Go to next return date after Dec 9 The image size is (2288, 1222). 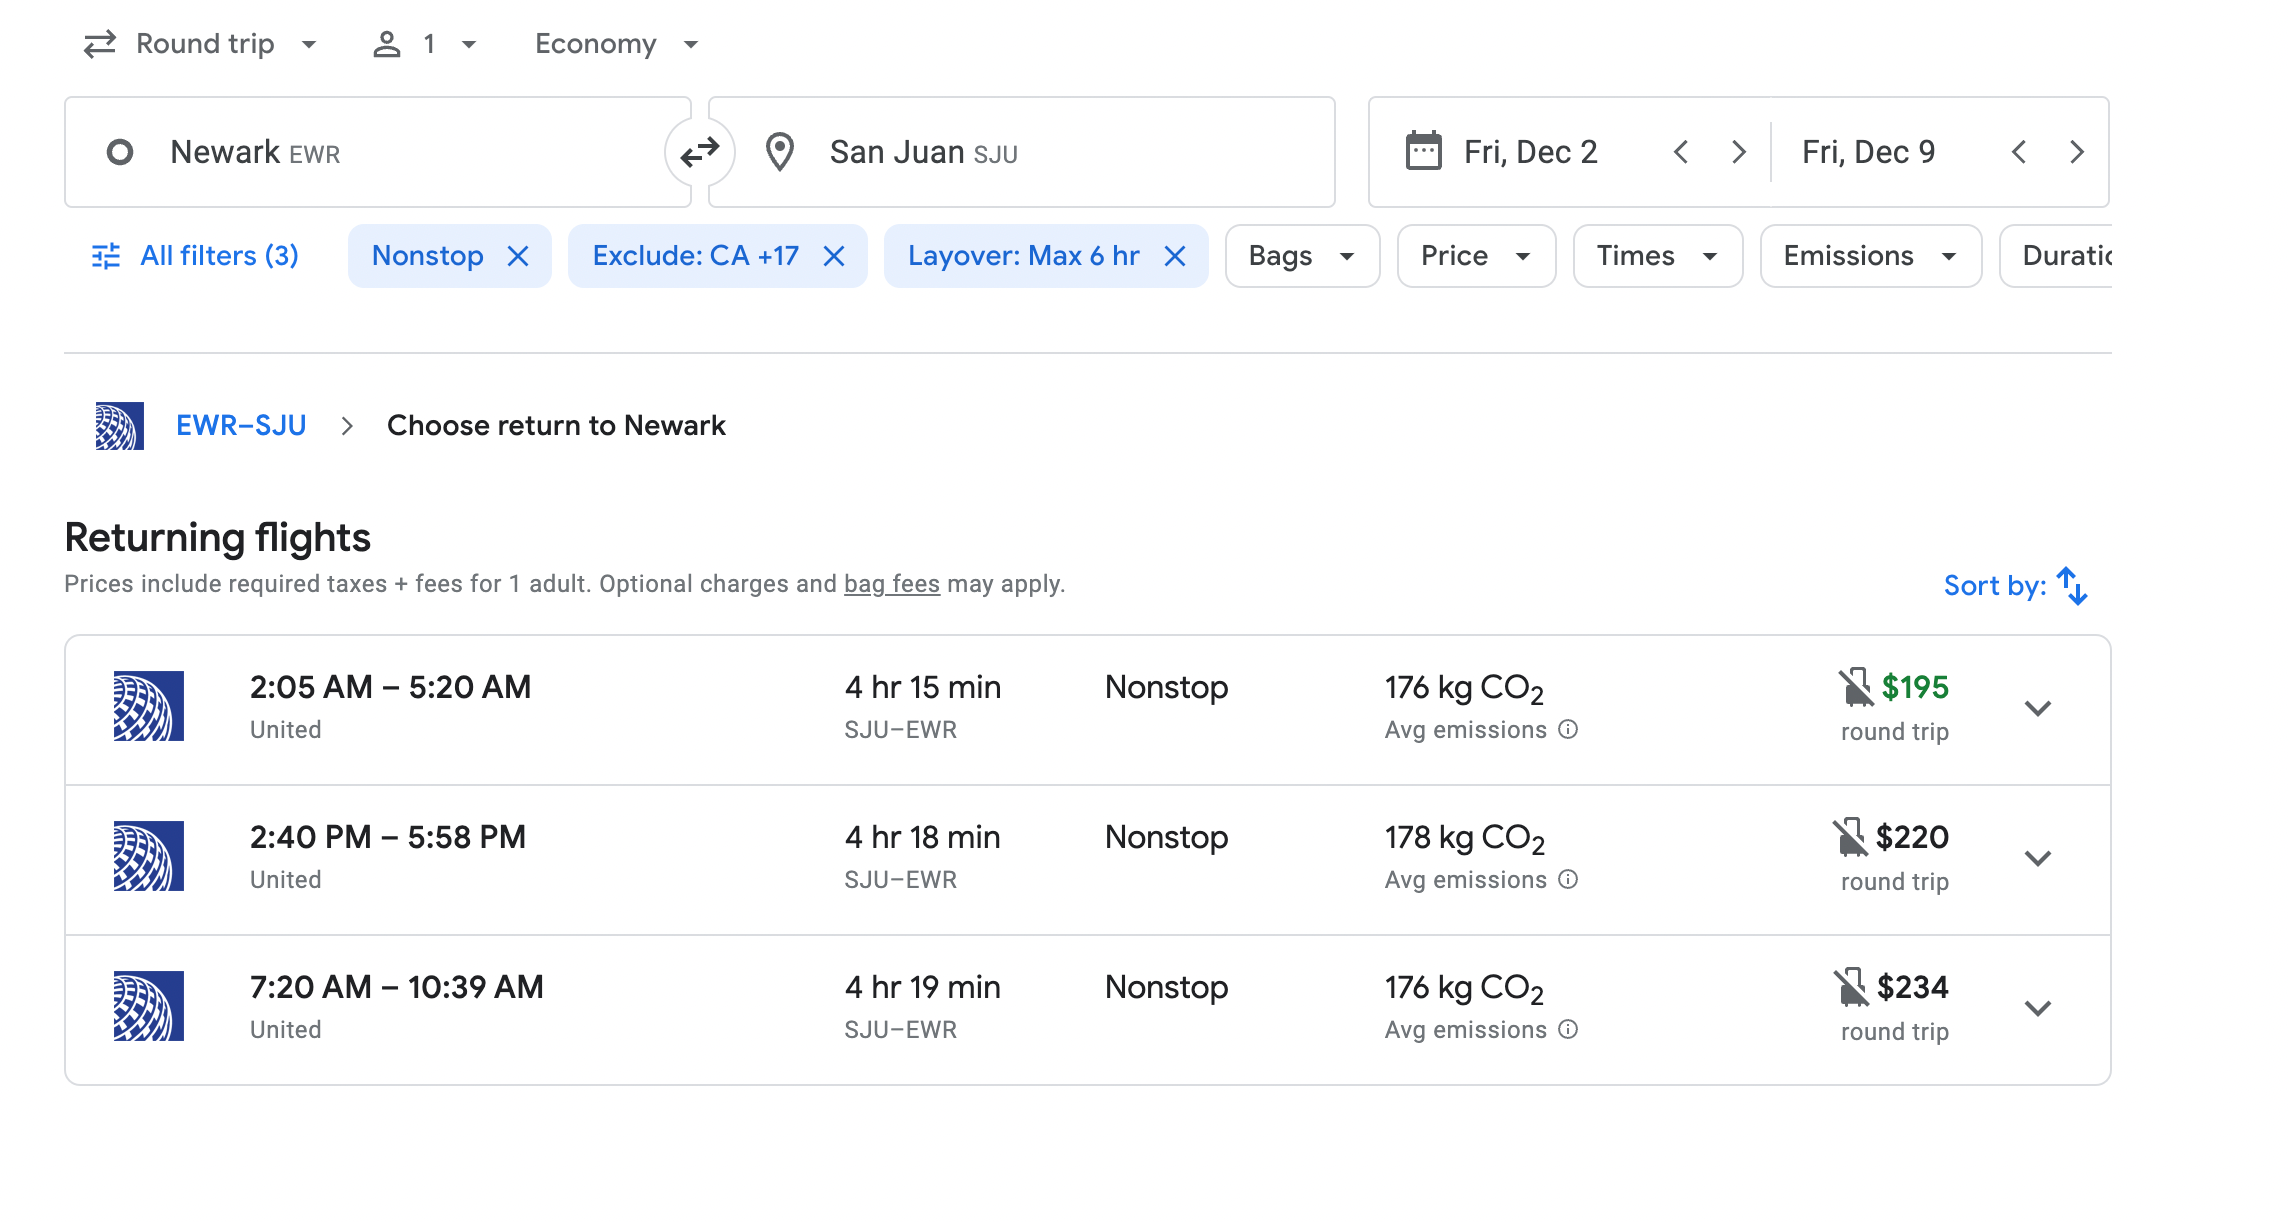(x=2077, y=152)
